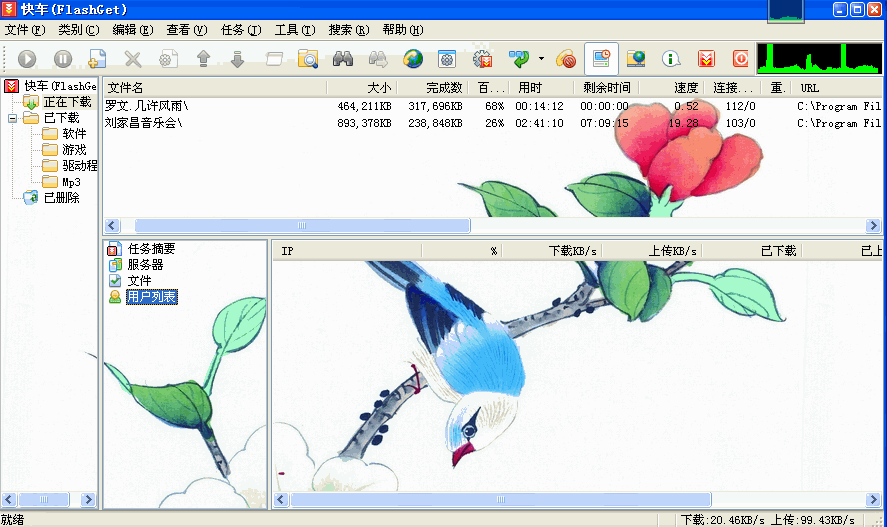Open the 服务器 details item
The height and width of the screenshot is (527, 887).
pyautogui.click(x=145, y=265)
